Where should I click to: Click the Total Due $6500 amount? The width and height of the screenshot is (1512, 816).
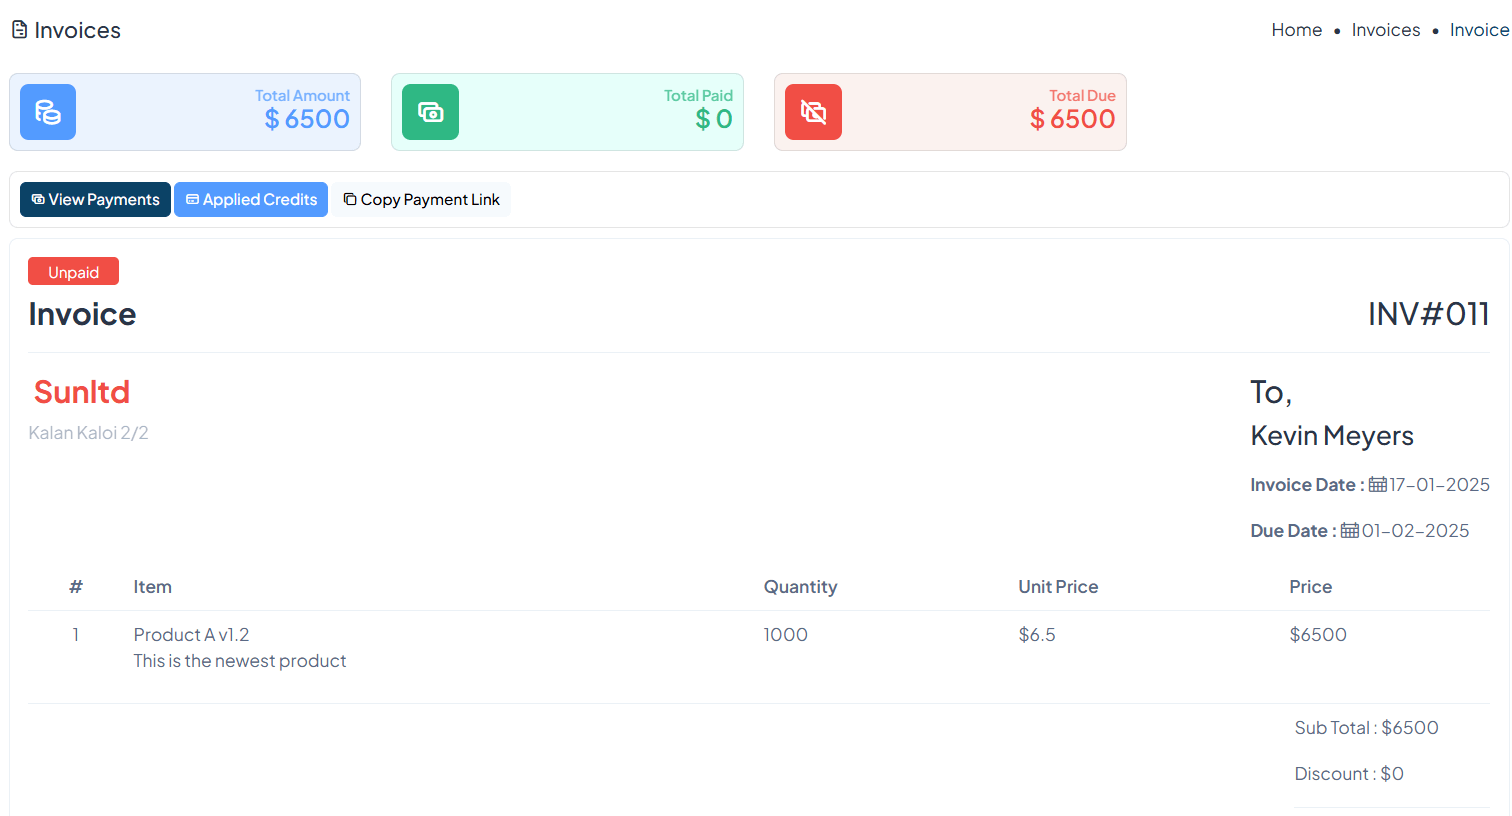[1072, 119]
